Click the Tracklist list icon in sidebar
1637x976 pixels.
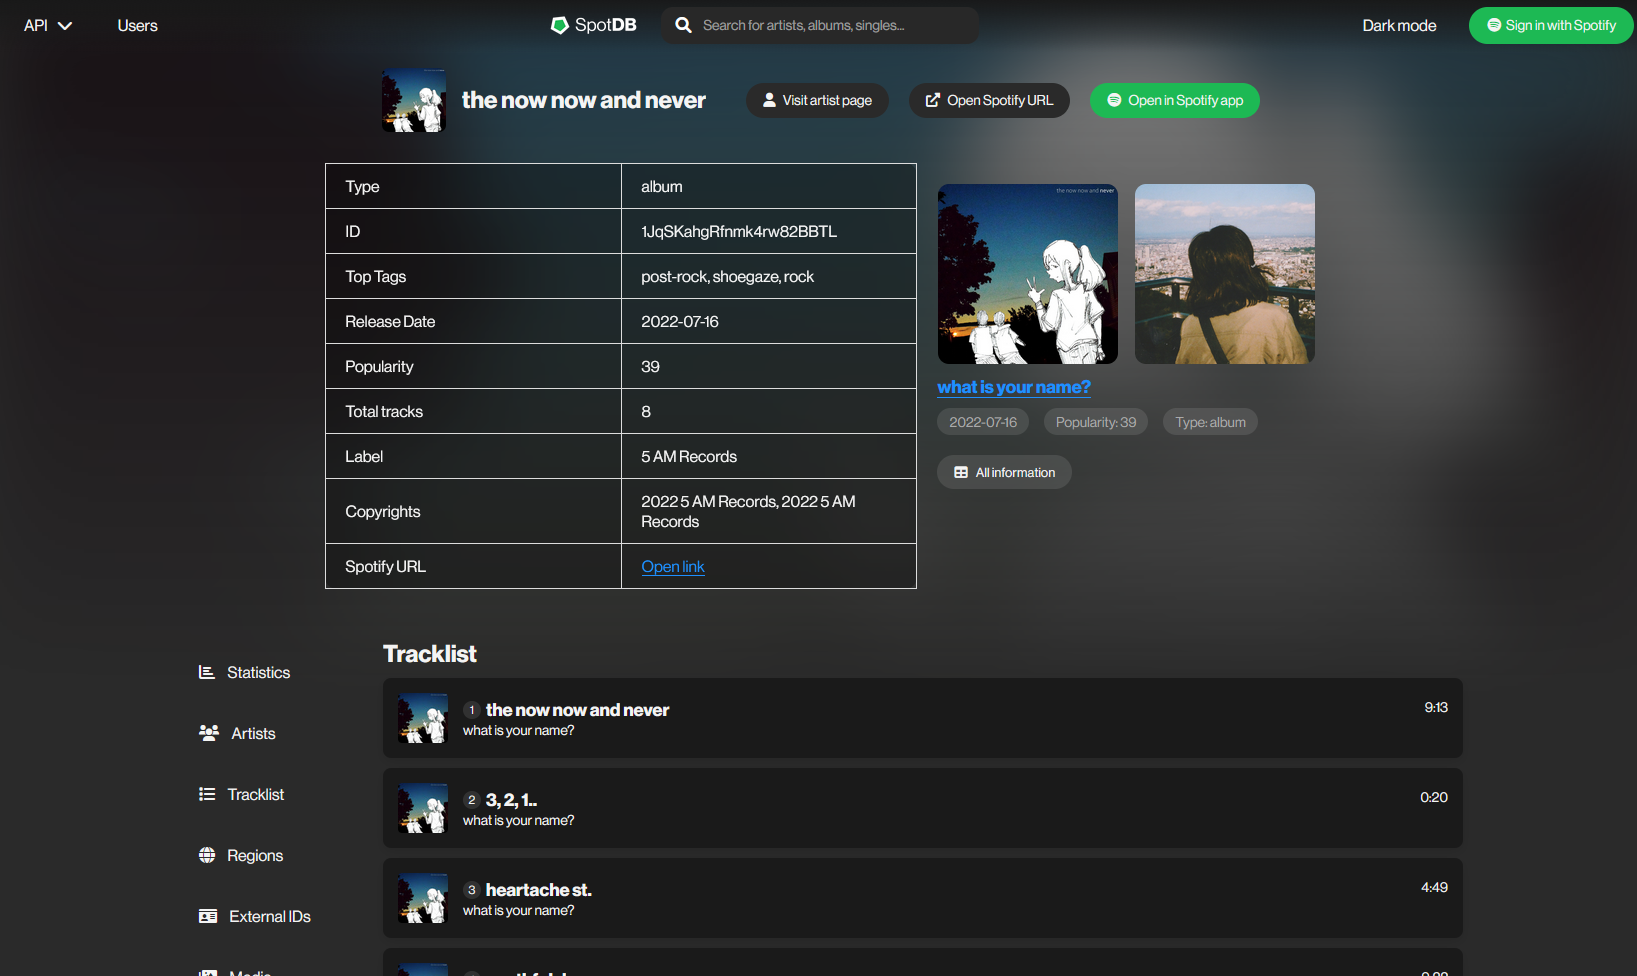point(207,794)
